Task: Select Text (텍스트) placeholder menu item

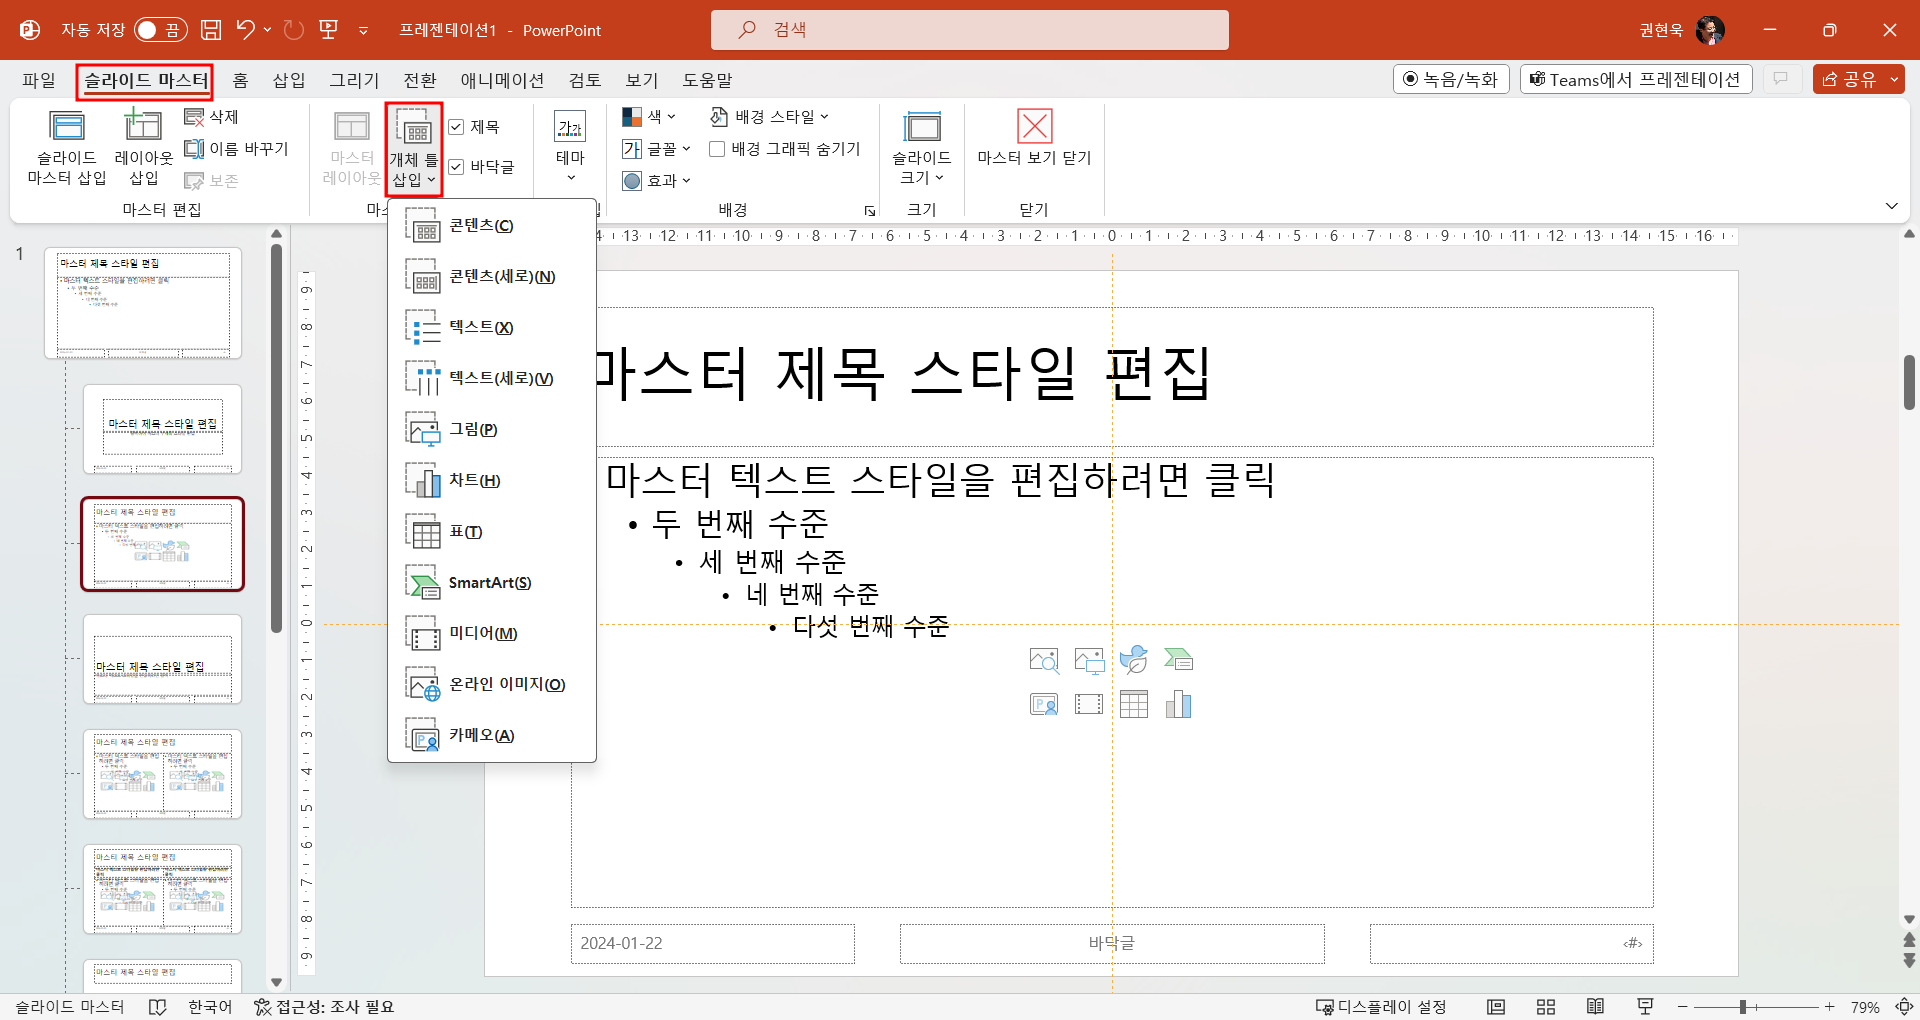Action: (491, 328)
